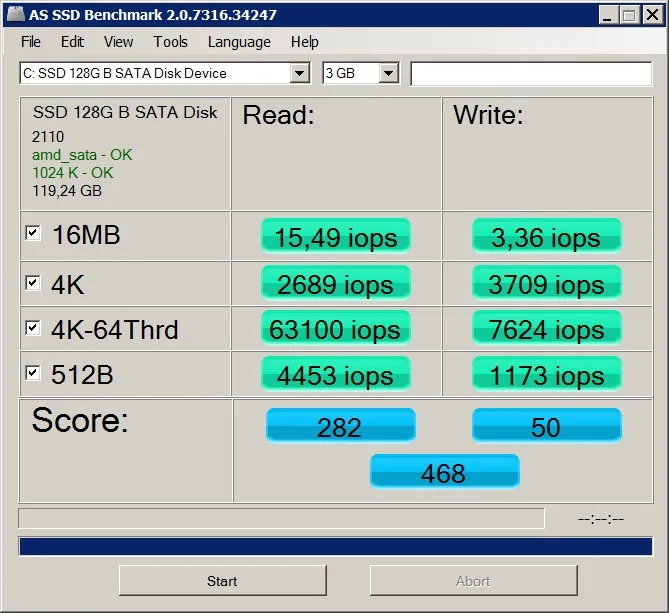Uncheck the 512B test checkbox
669x613 pixels.
click(x=33, y=373)
